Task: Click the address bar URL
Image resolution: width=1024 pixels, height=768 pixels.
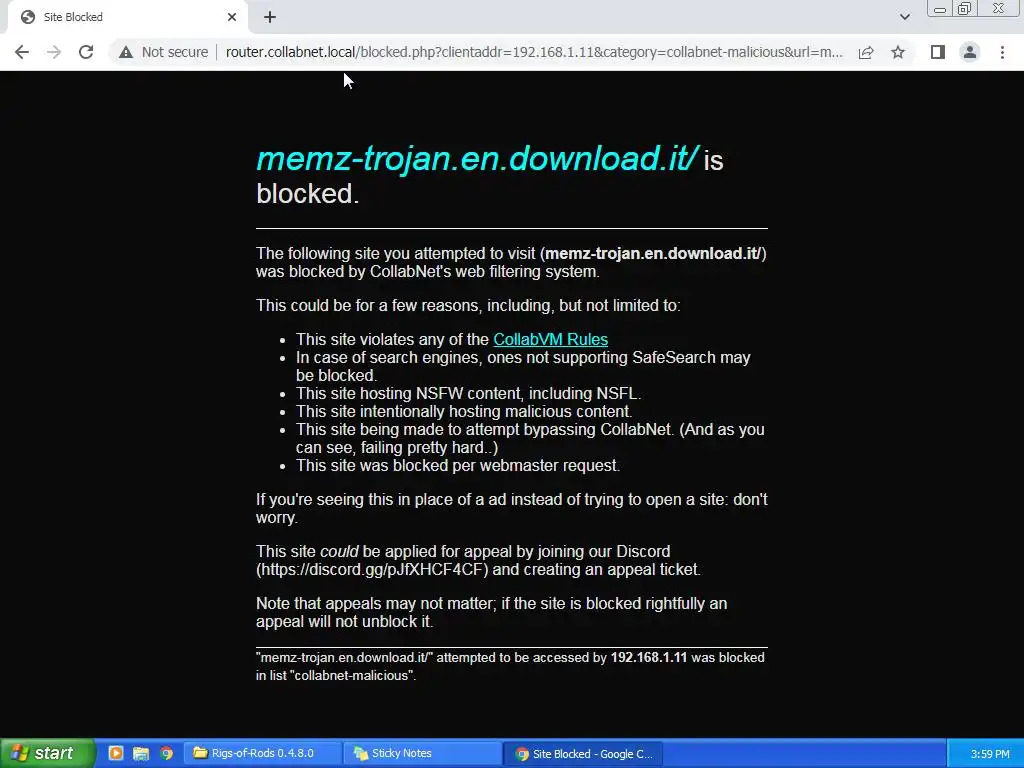Action: tap(534, 52)
